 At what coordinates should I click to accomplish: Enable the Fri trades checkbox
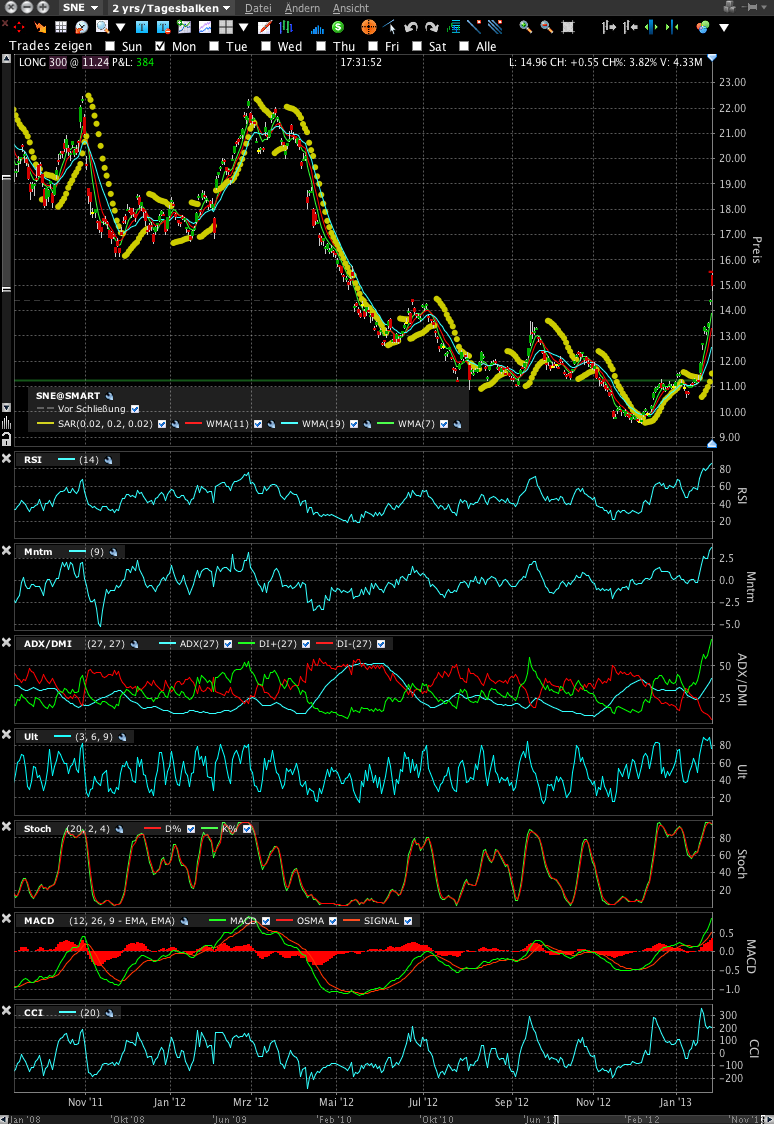[x=373, y=46]
